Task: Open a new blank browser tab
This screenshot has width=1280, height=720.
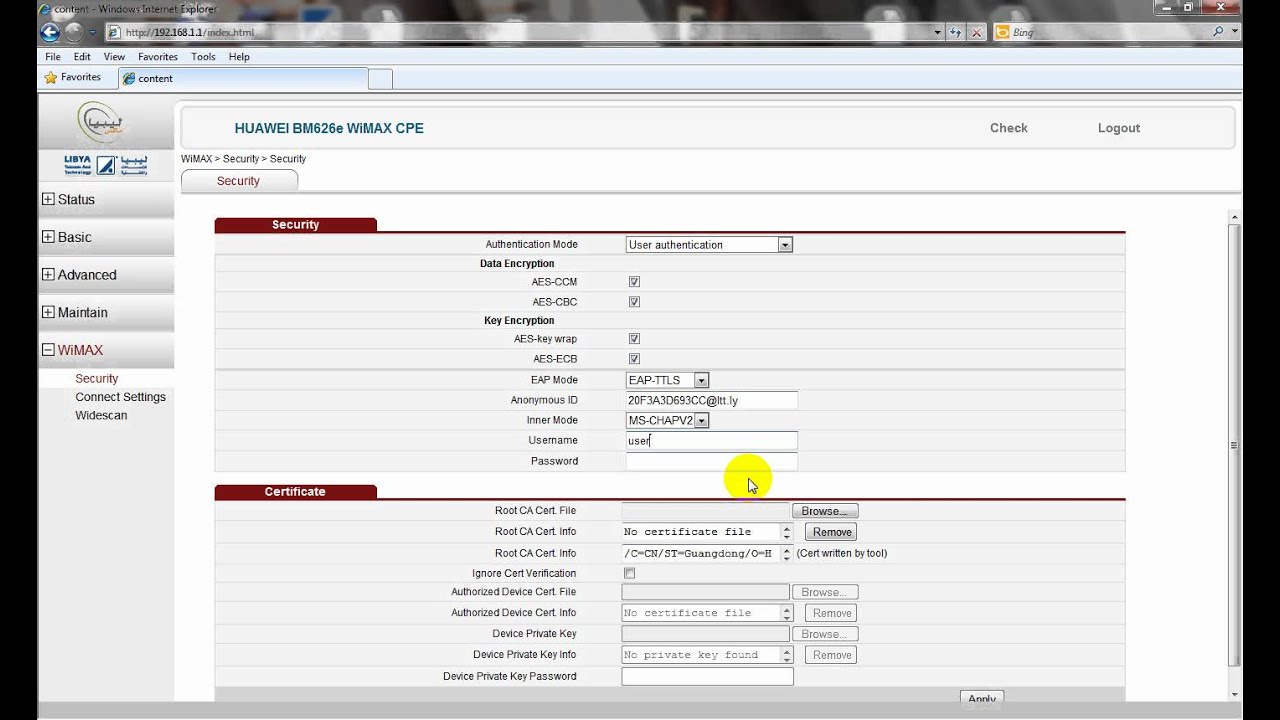Action: [x=380, y=79]
